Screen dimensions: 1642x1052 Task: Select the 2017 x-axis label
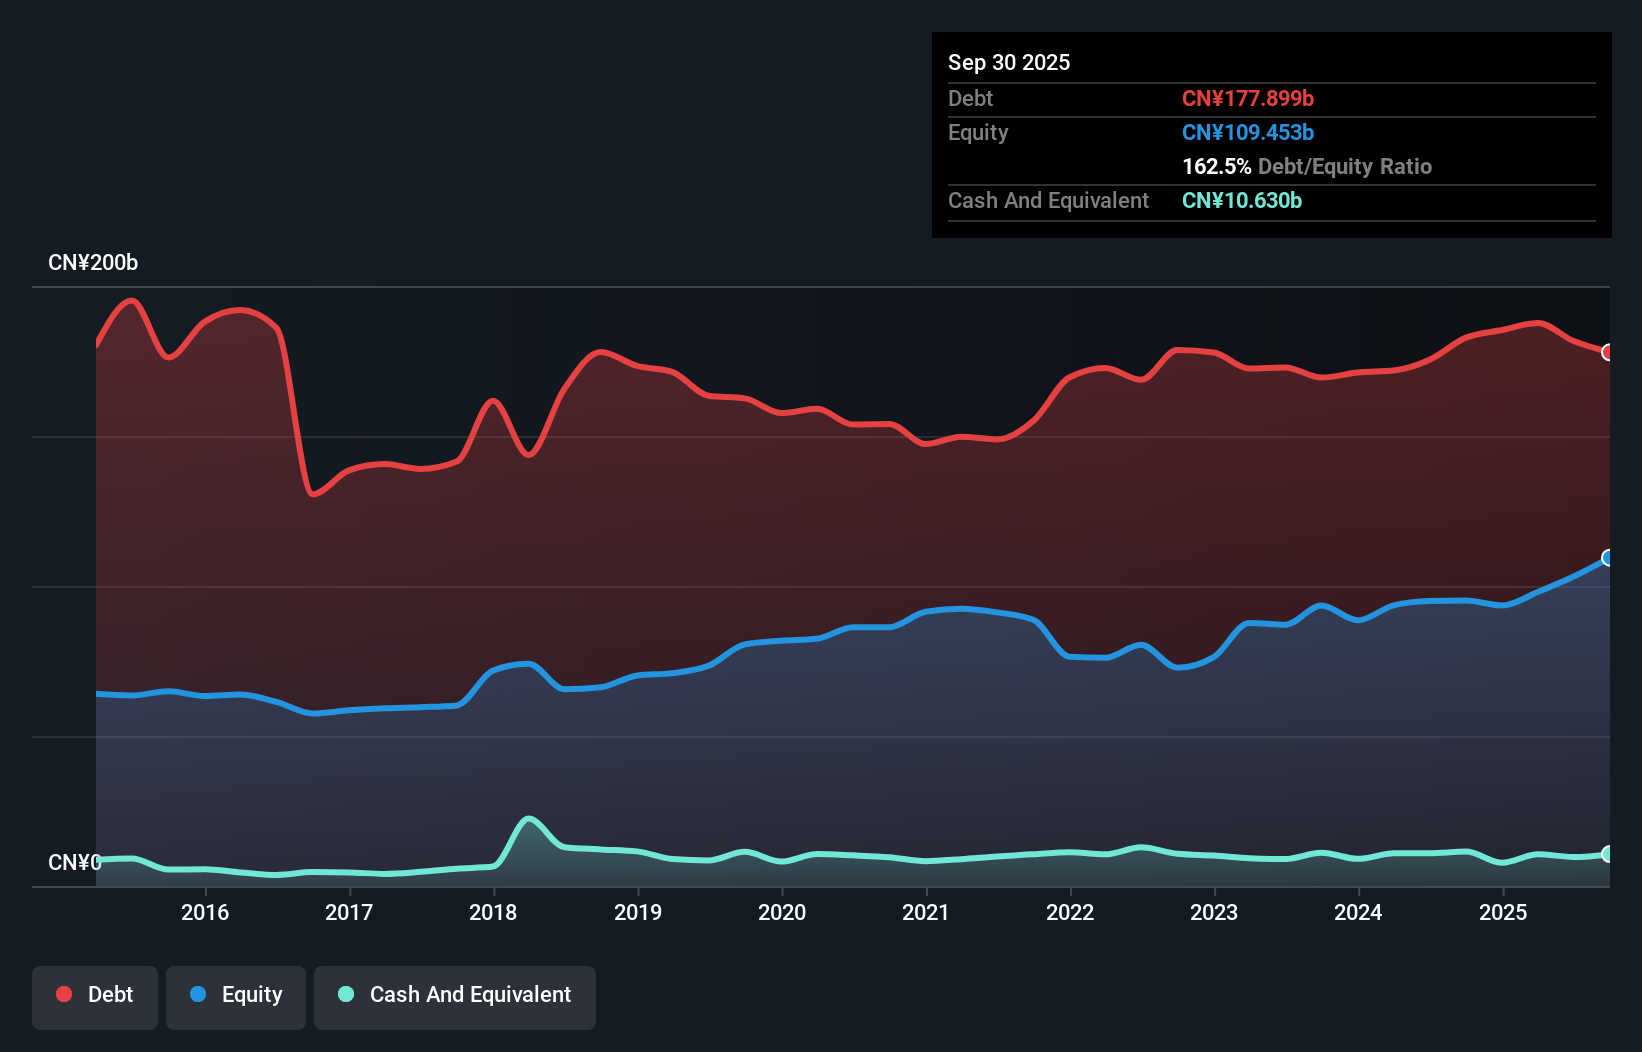click(349, 912)
